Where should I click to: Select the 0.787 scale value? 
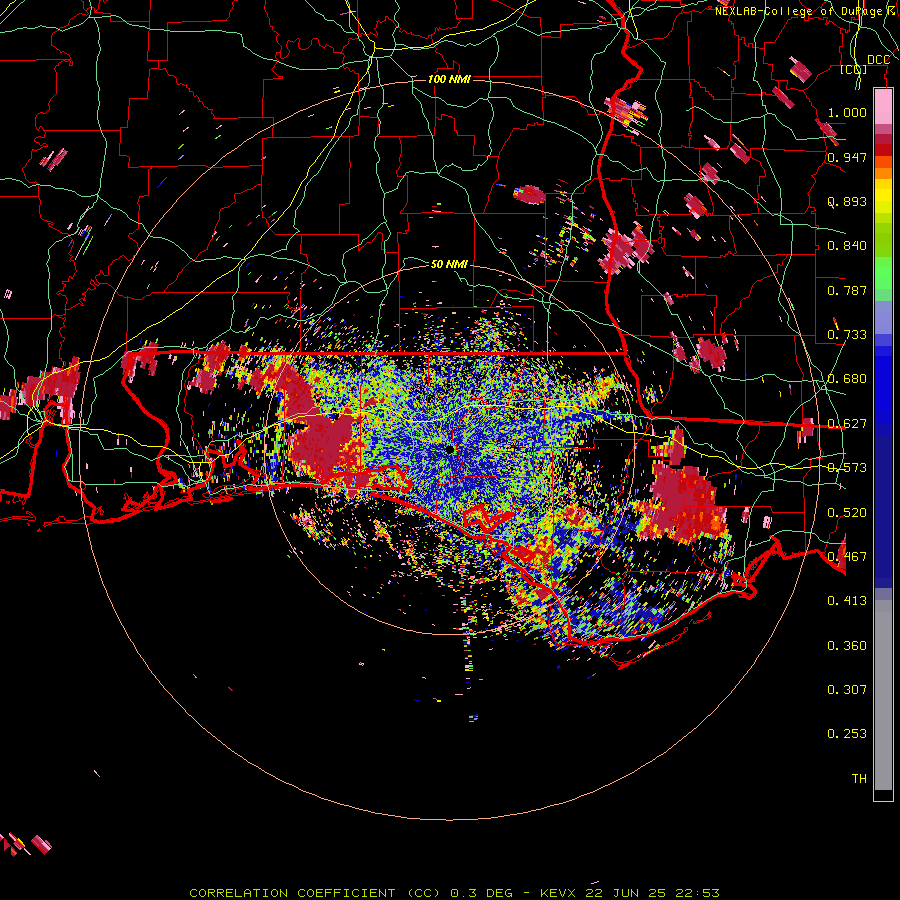(x=847, y=290)
